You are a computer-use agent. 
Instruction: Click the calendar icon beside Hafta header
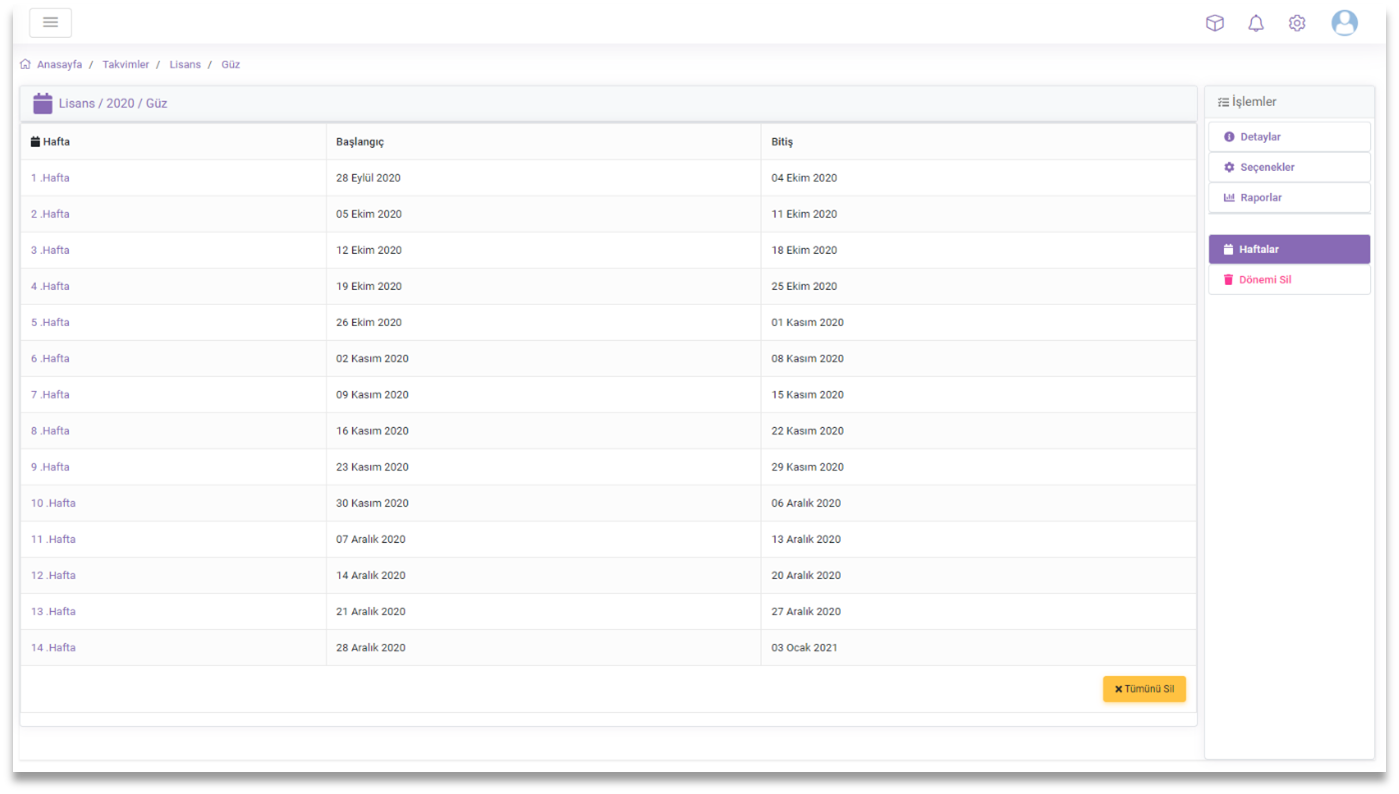pyautogui.click(x=35, y=142)
